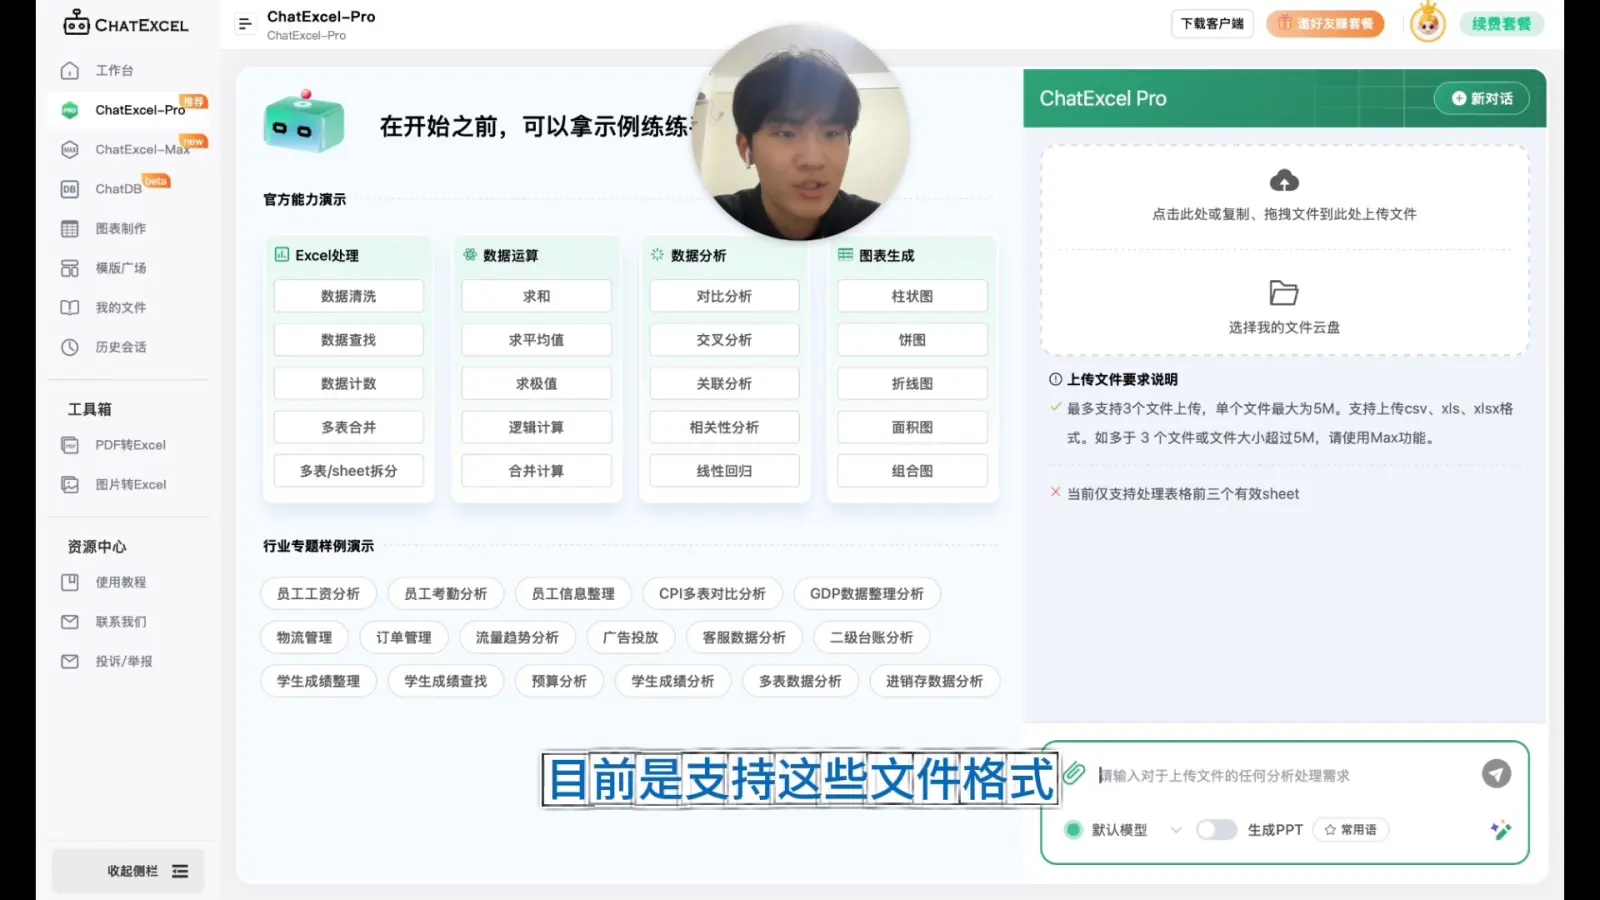This screenshot has width=1600, height=900.
Task: Click the 模版广场 template plaza icon
Action: click(x=70, y=268)
